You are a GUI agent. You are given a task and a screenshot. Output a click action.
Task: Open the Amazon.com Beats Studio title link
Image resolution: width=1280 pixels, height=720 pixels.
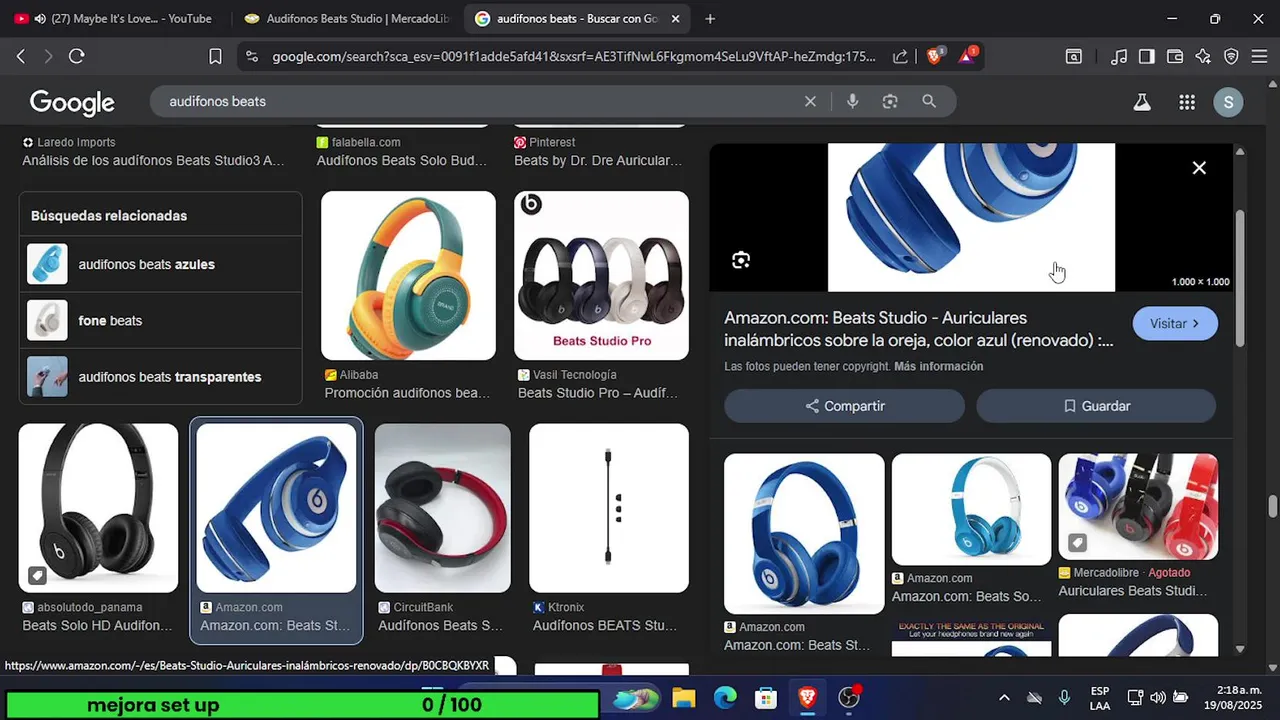918,329
